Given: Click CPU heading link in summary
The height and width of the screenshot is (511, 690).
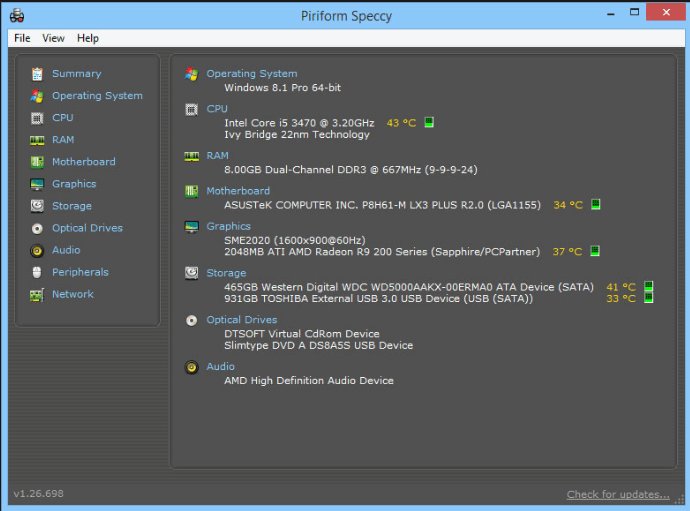Looking at the screenshot, I should tap(217, 109).
